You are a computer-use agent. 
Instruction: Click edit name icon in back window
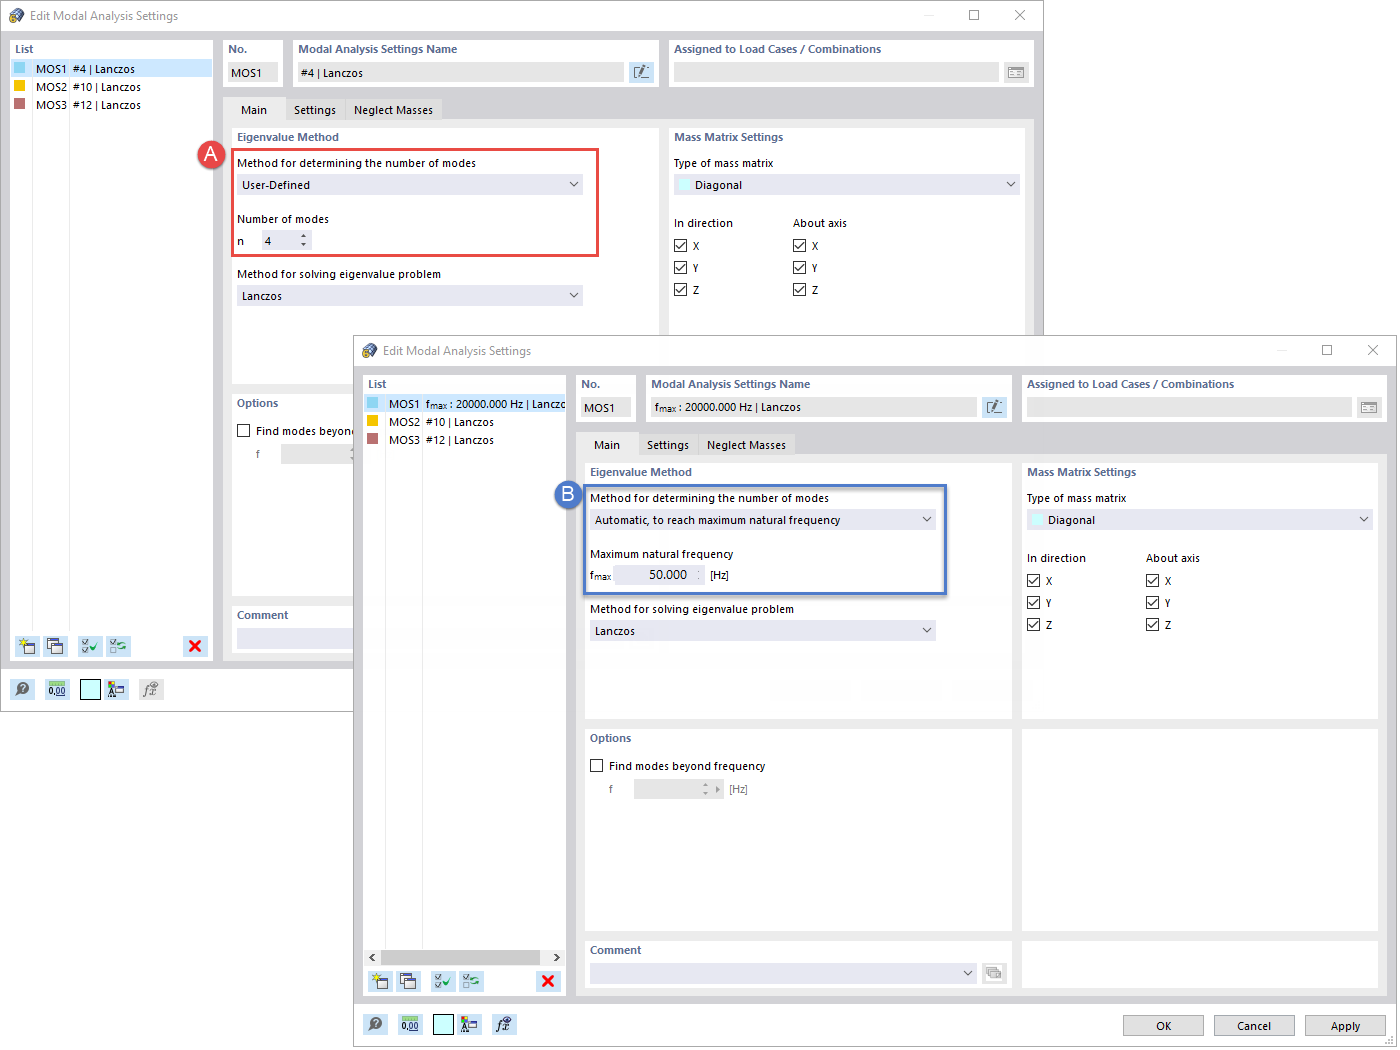(x=641, y=72)
